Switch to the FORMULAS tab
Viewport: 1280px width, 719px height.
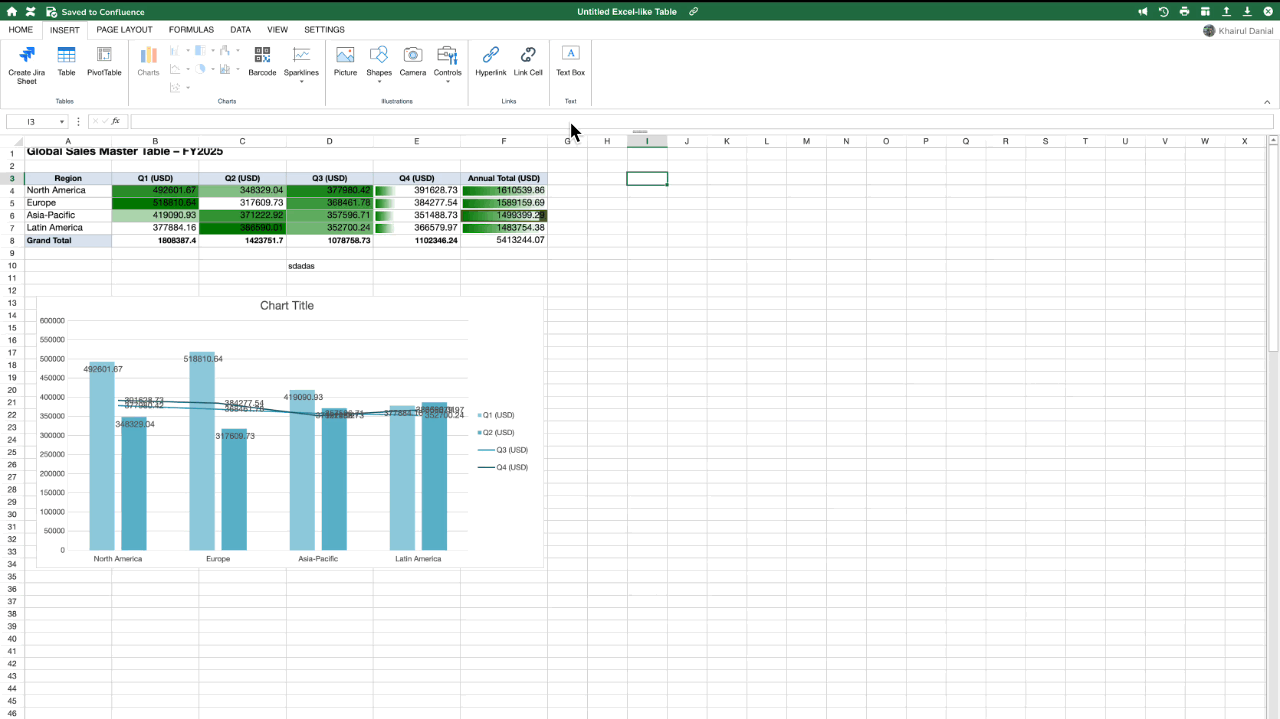click(x=191, y=30)
